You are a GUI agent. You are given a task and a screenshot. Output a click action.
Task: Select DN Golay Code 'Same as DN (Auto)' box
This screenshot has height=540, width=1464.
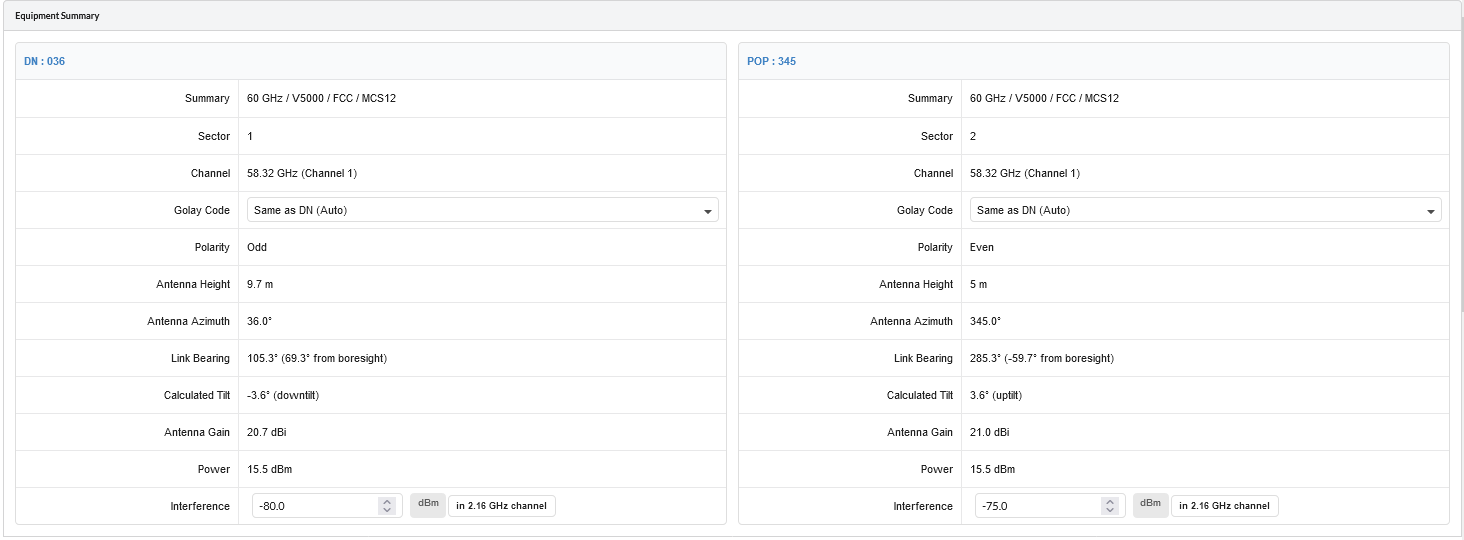[483, 210]
